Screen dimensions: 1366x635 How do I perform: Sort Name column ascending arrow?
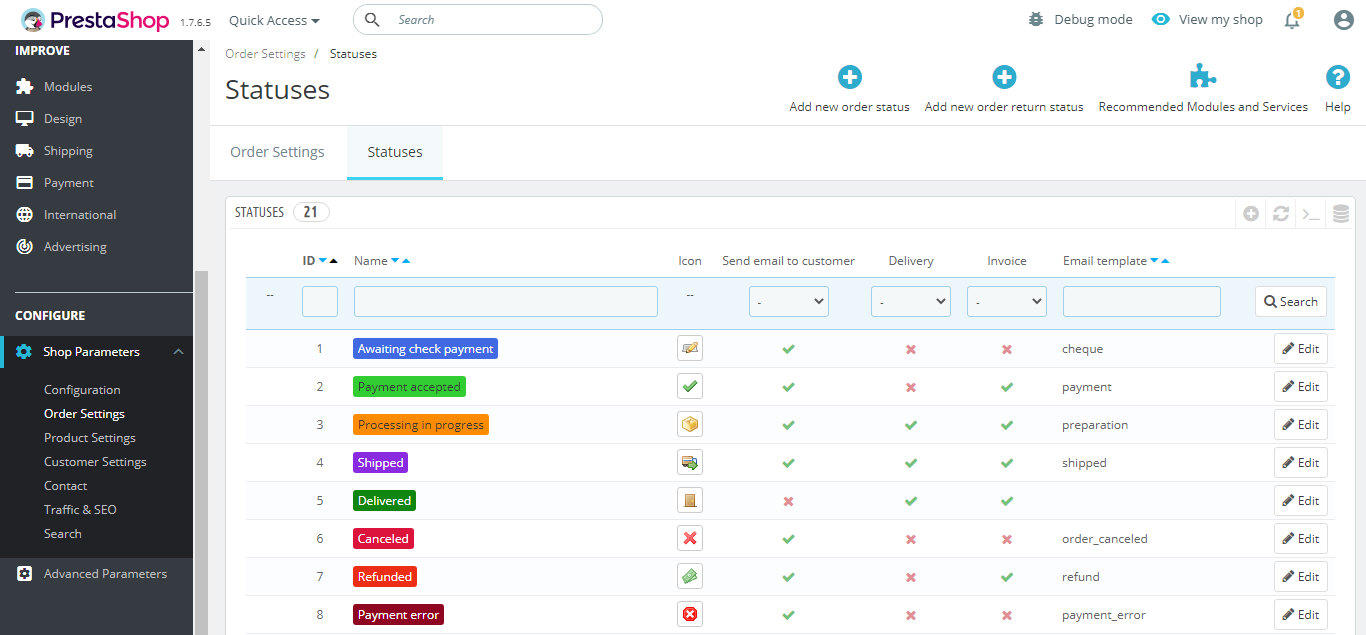pos(406,261)
